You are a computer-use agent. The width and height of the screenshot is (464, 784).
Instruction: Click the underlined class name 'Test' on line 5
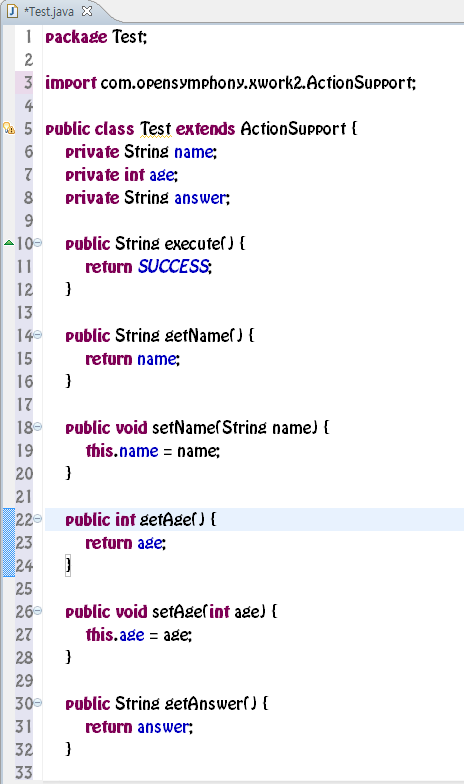(156, 129)
